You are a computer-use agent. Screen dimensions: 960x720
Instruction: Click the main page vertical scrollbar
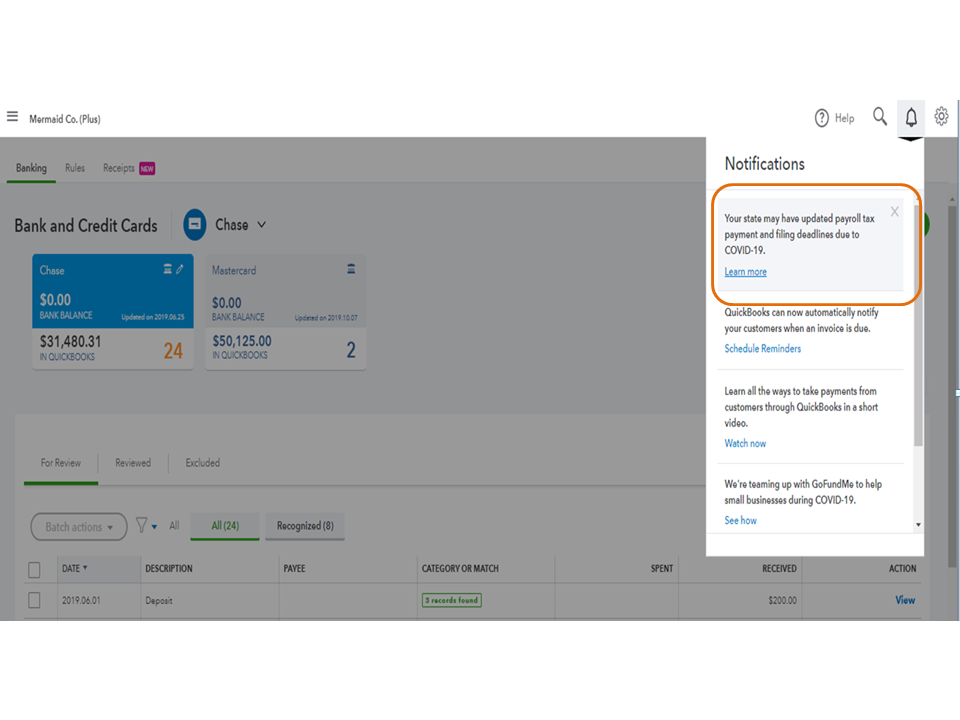(x=952, y=386)
